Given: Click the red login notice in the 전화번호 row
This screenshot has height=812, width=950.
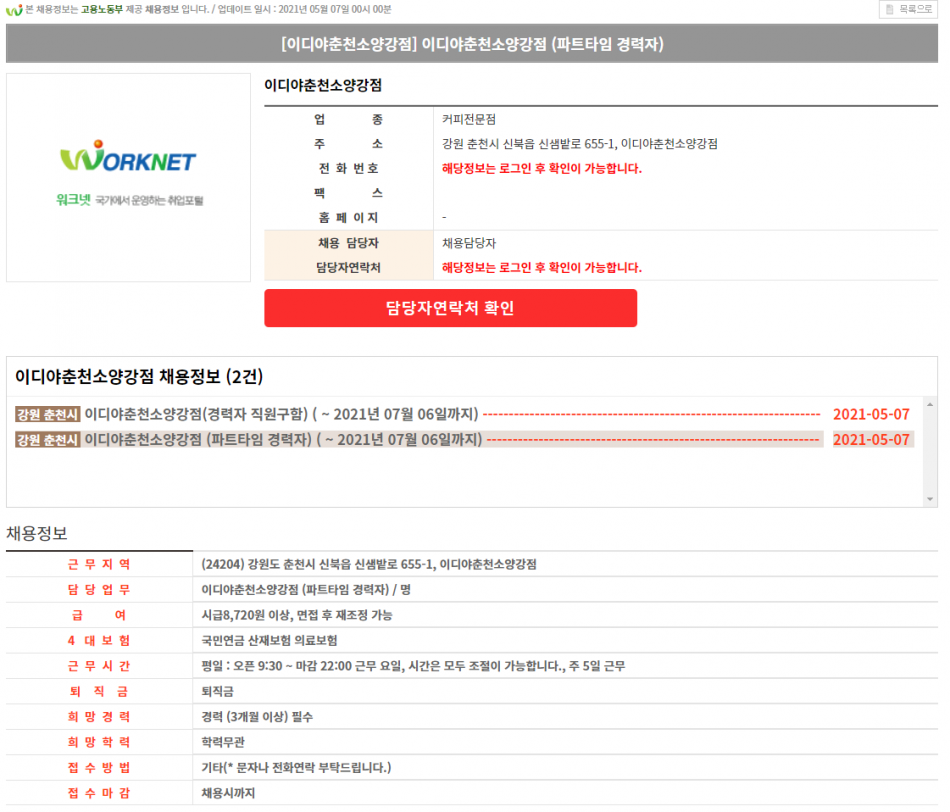Looking at the screenshot, I should (542, 168).
